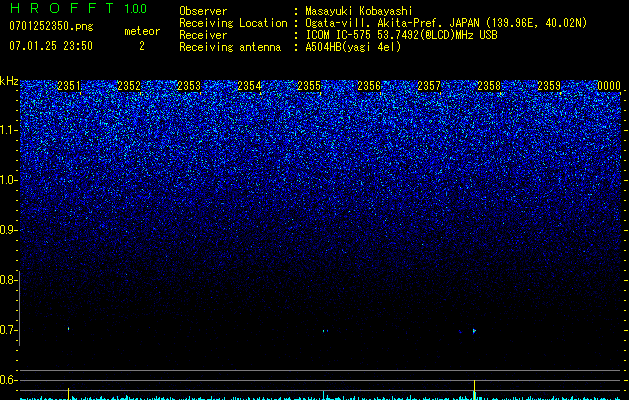Image resolution: width=629 pixels, height=400 pixels.
Task: Click the 0.8 kHz axis label
Action: click(x=6, y=280)
